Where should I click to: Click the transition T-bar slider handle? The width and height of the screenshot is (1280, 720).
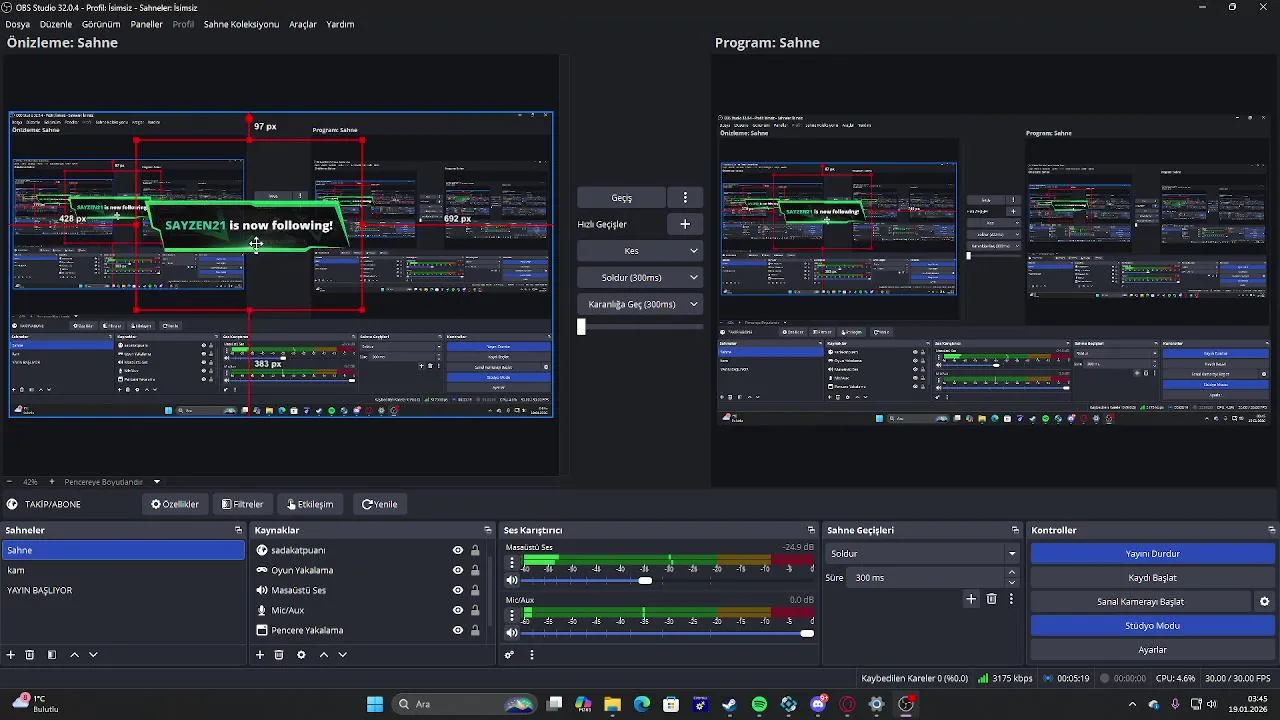click(x=581, y=326)
